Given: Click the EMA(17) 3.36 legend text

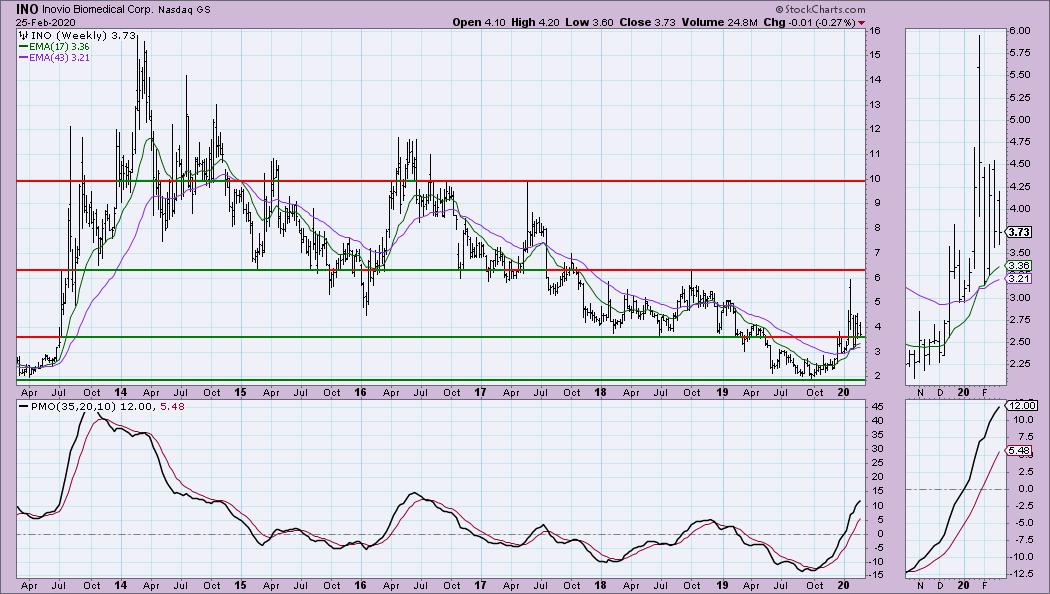Looking at the screenshot, I should pyautogui.click(x=59, y=47).
